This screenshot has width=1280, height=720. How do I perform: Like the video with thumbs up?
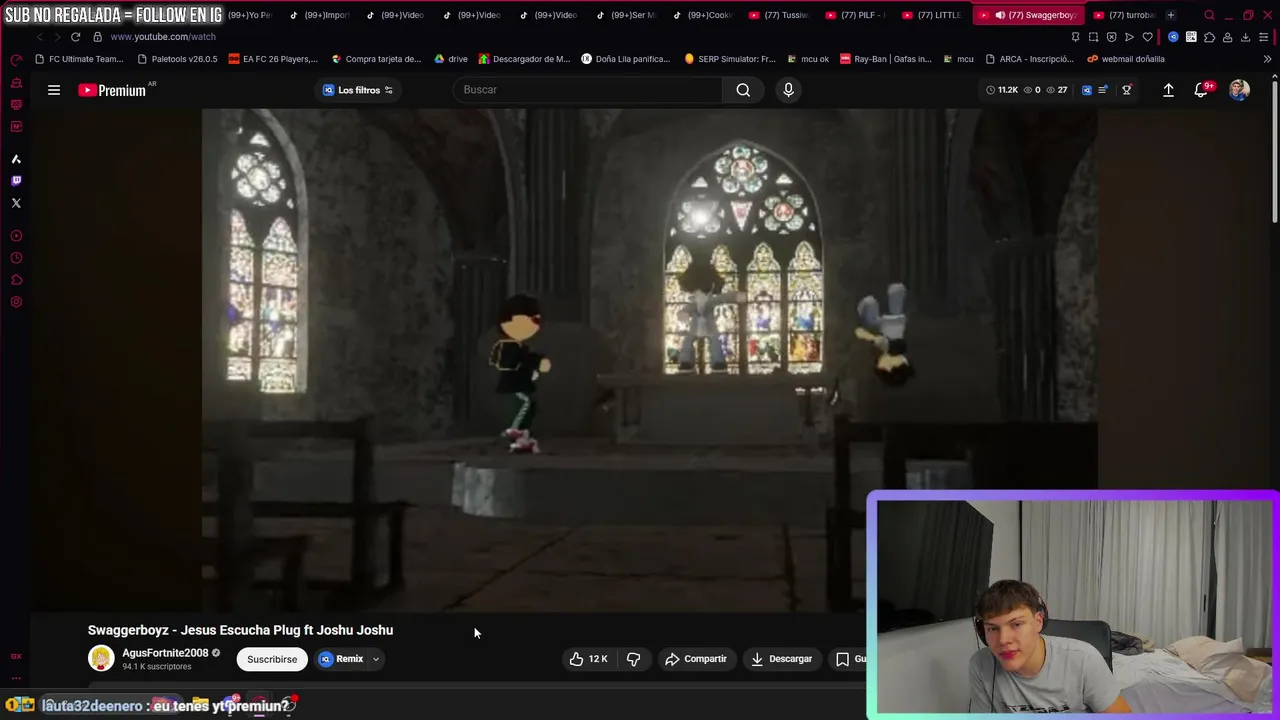(x=588, y=659)
